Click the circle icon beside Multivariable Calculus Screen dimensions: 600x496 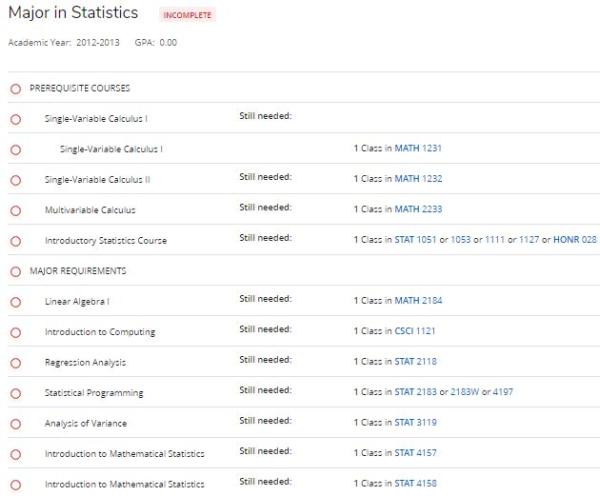point(15,210)
